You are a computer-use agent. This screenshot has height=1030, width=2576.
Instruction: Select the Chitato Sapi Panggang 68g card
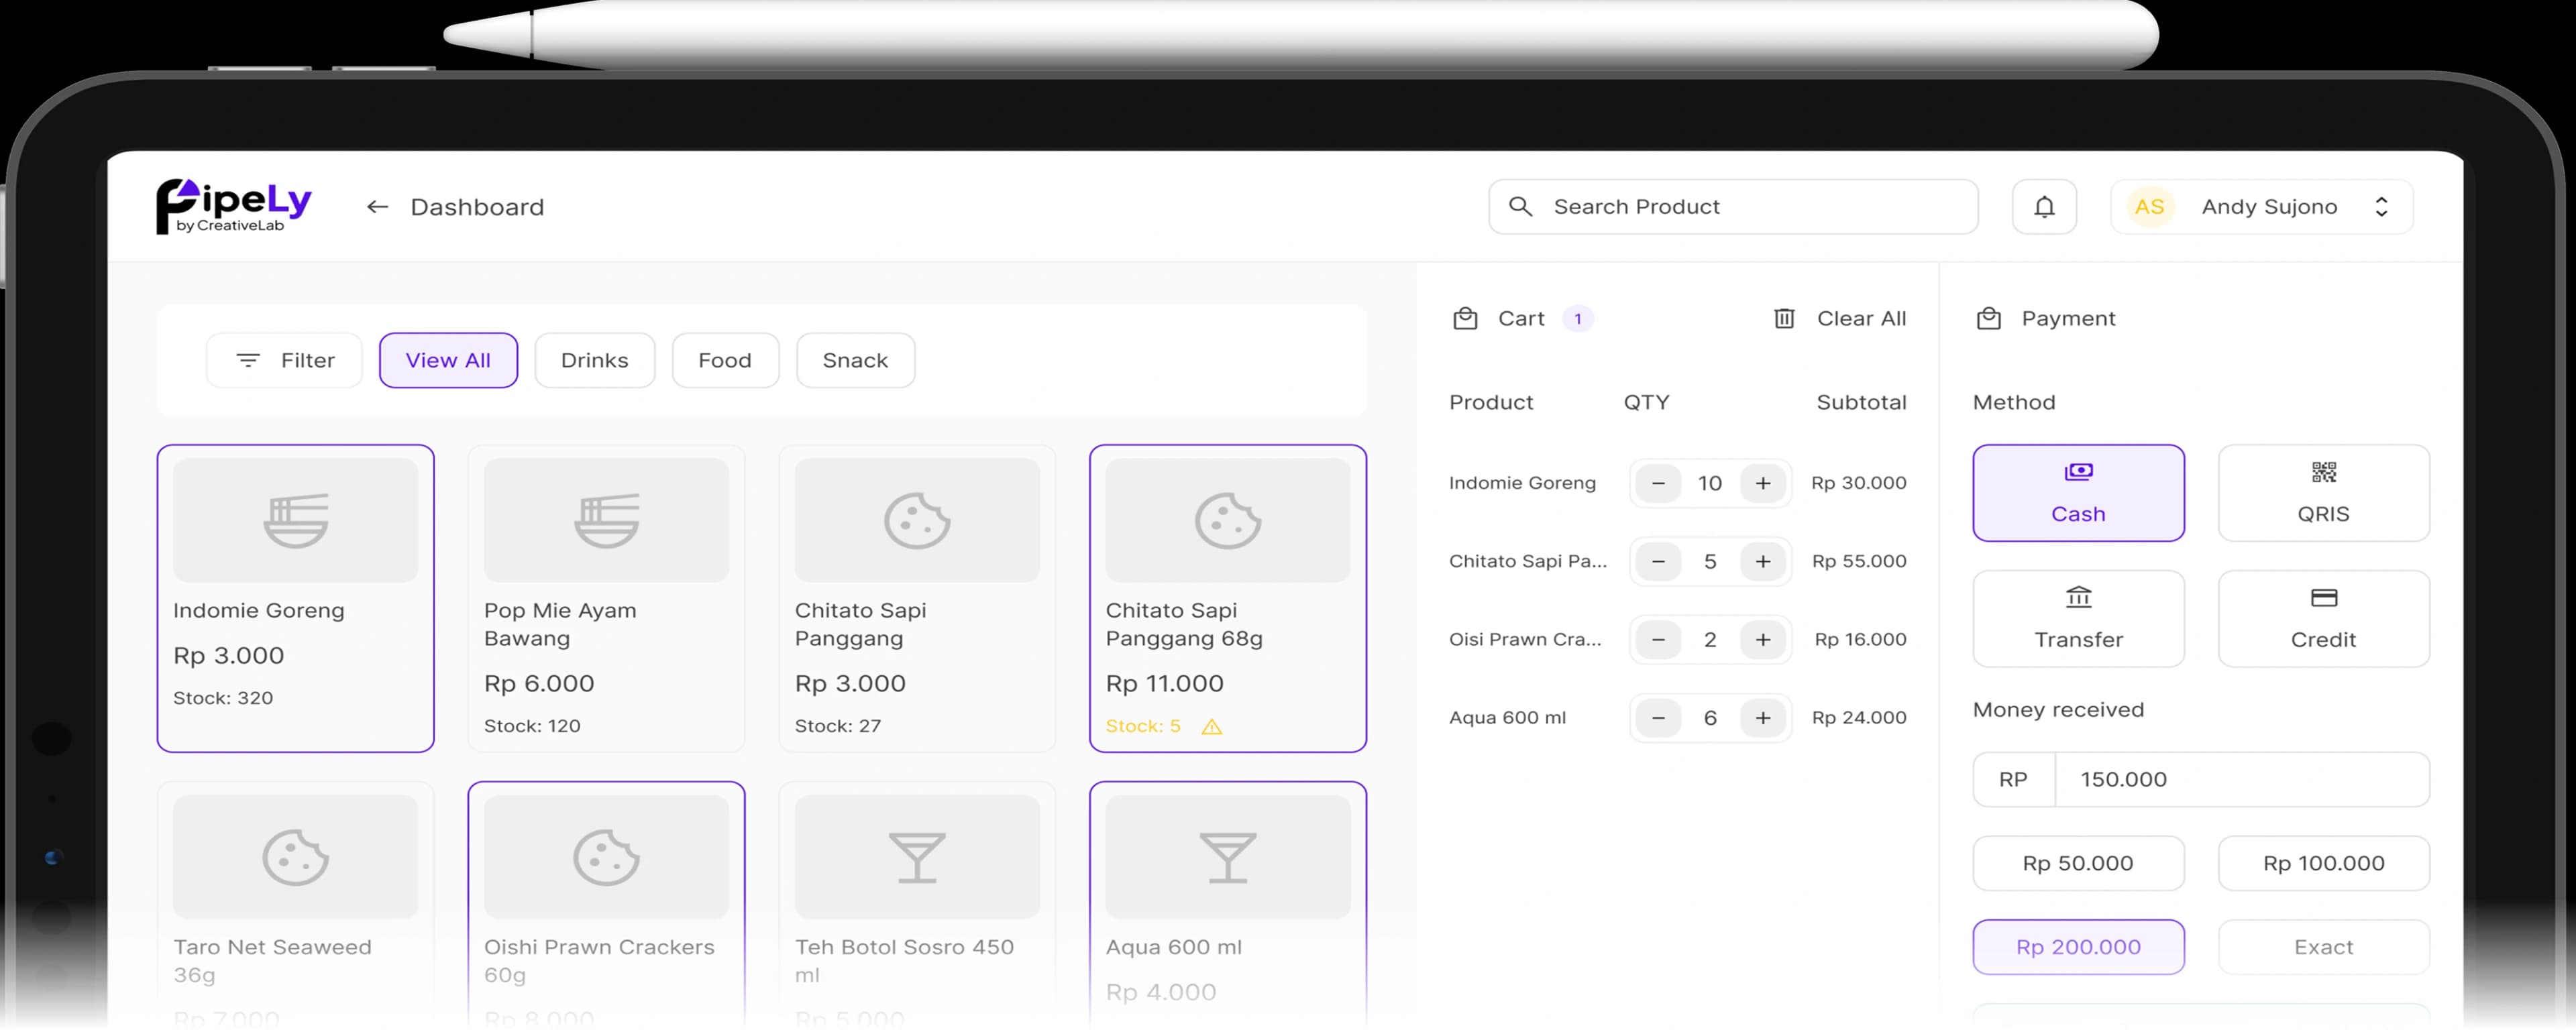click(x=1227, y=598)
